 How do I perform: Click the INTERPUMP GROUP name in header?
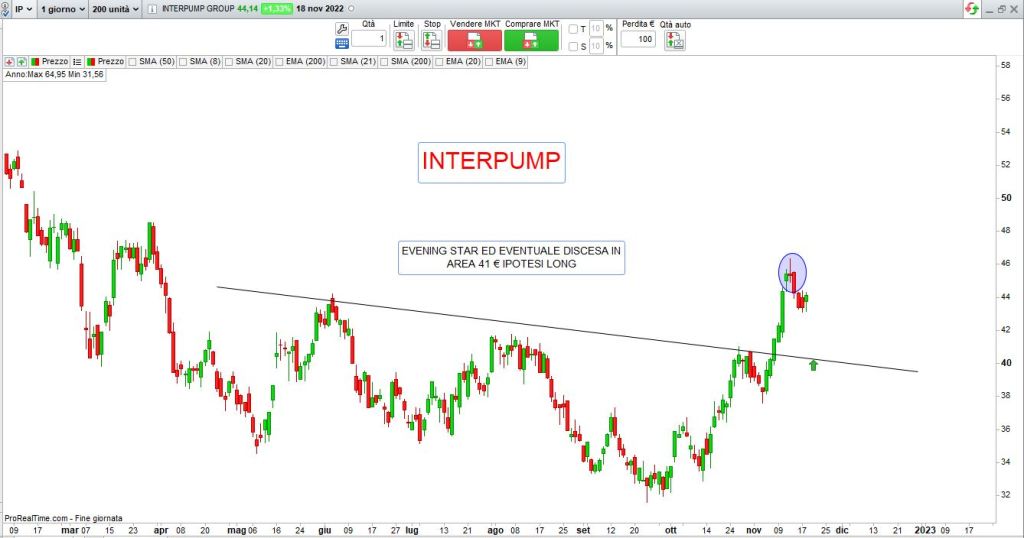tap(198, 9)
